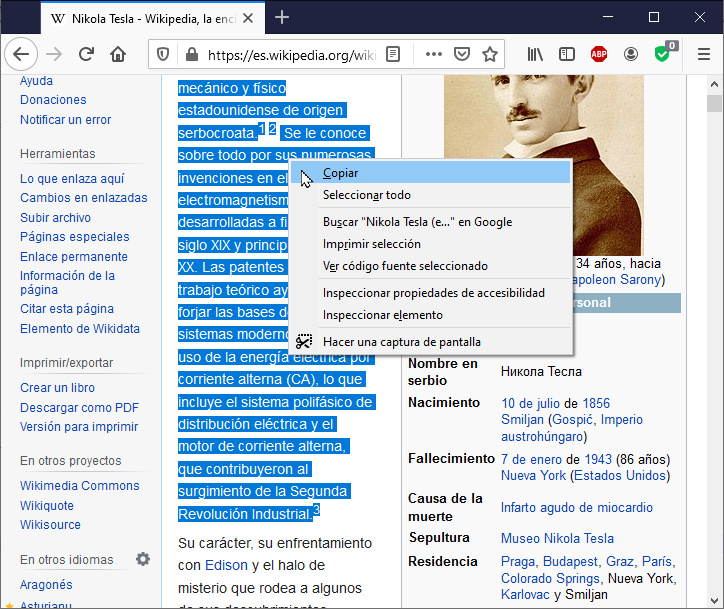Open the Firefox home page icon

click(x=118, y=54)
